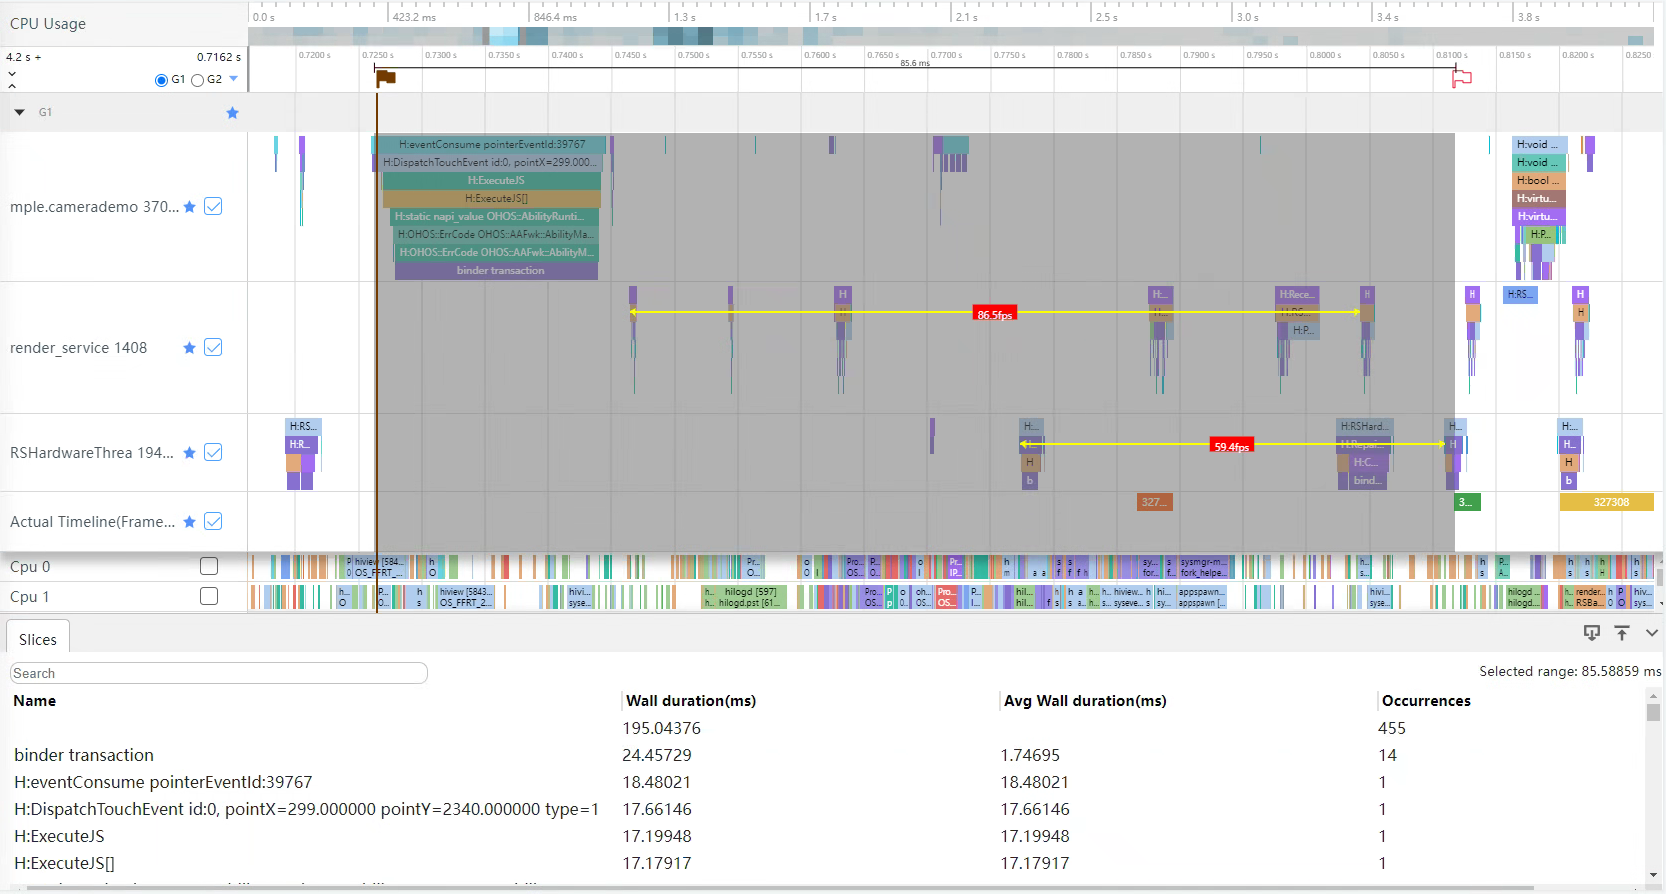Click the move-to-top arrow icon in Slices panel
Screen dimensions: 1666x894
click(1622, 633)
